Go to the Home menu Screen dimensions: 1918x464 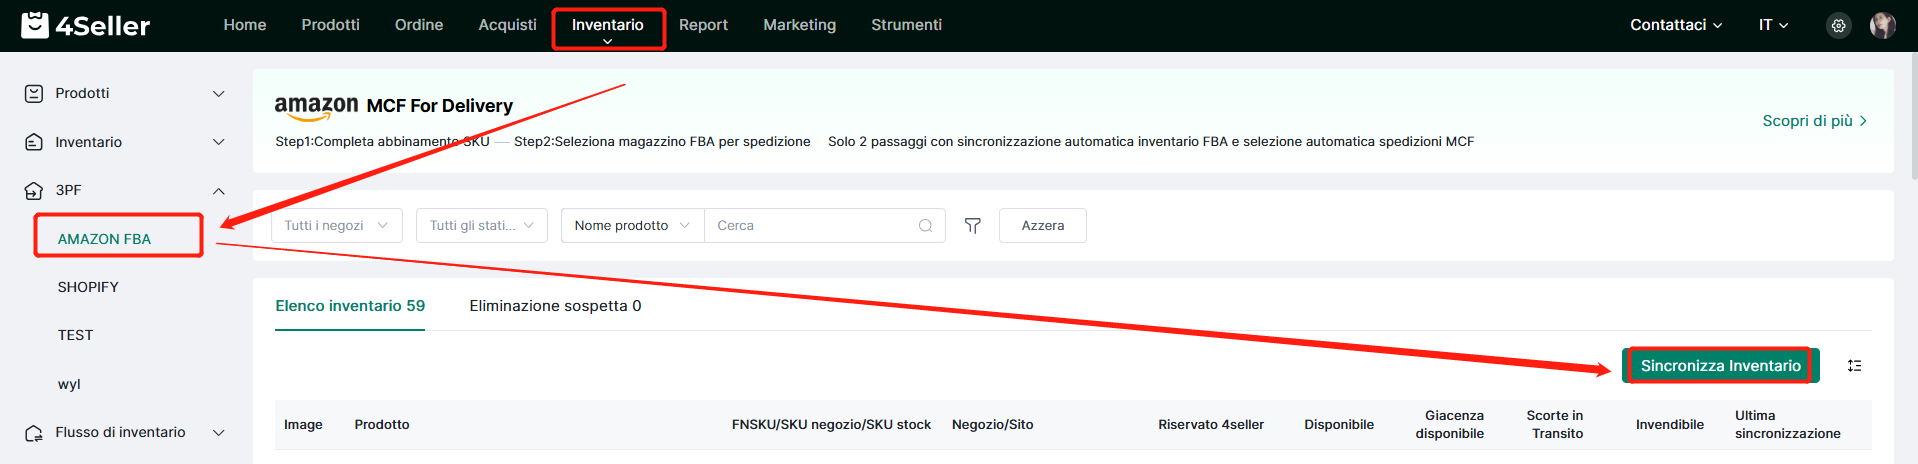point(245,25)
